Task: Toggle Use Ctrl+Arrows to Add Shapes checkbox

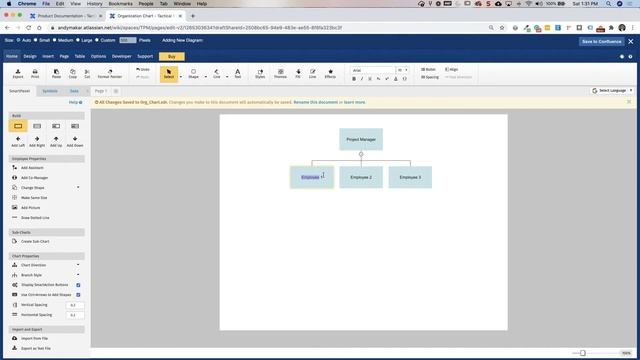Action: click(78, 295)
